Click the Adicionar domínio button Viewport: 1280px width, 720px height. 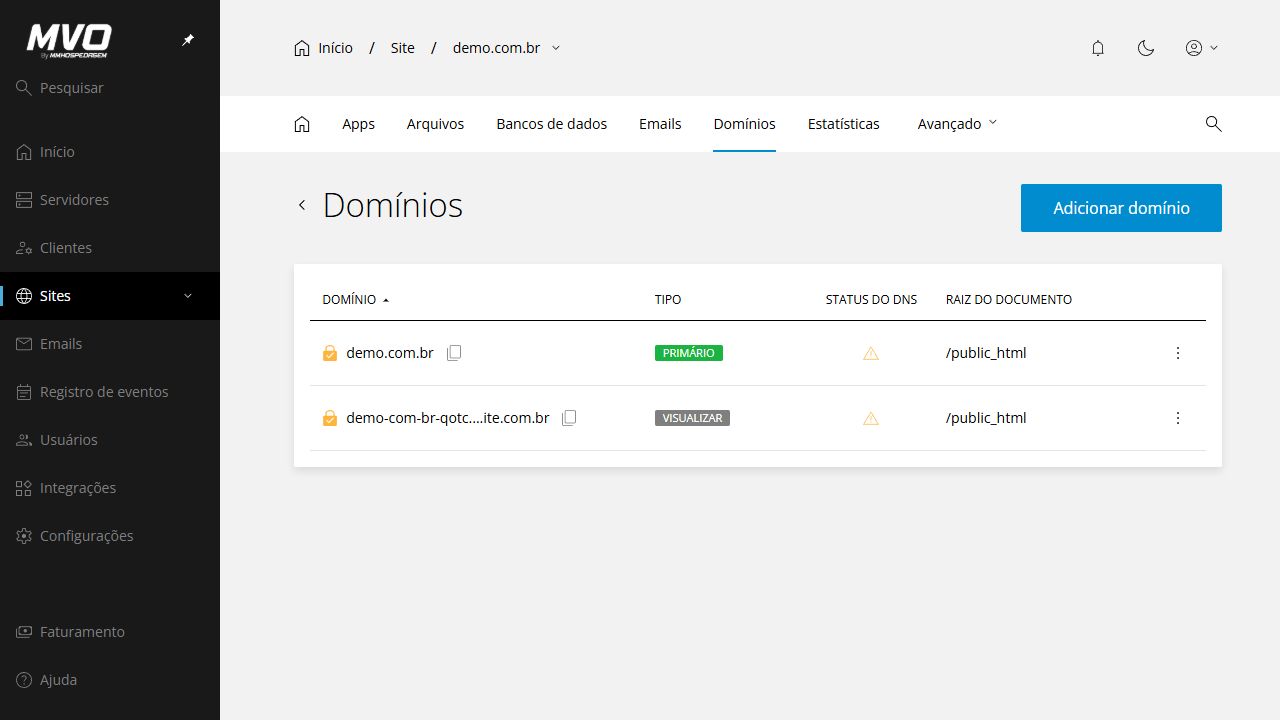pos(1121,208)
